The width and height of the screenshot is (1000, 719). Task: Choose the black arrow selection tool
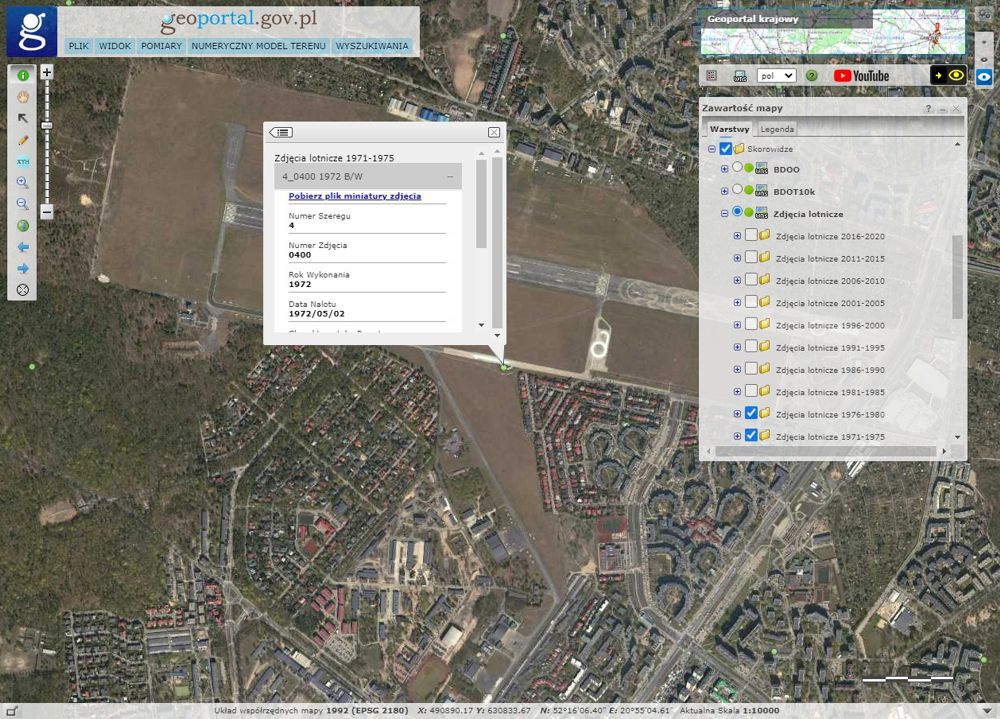pyautogui.click(x=23, y=118)
